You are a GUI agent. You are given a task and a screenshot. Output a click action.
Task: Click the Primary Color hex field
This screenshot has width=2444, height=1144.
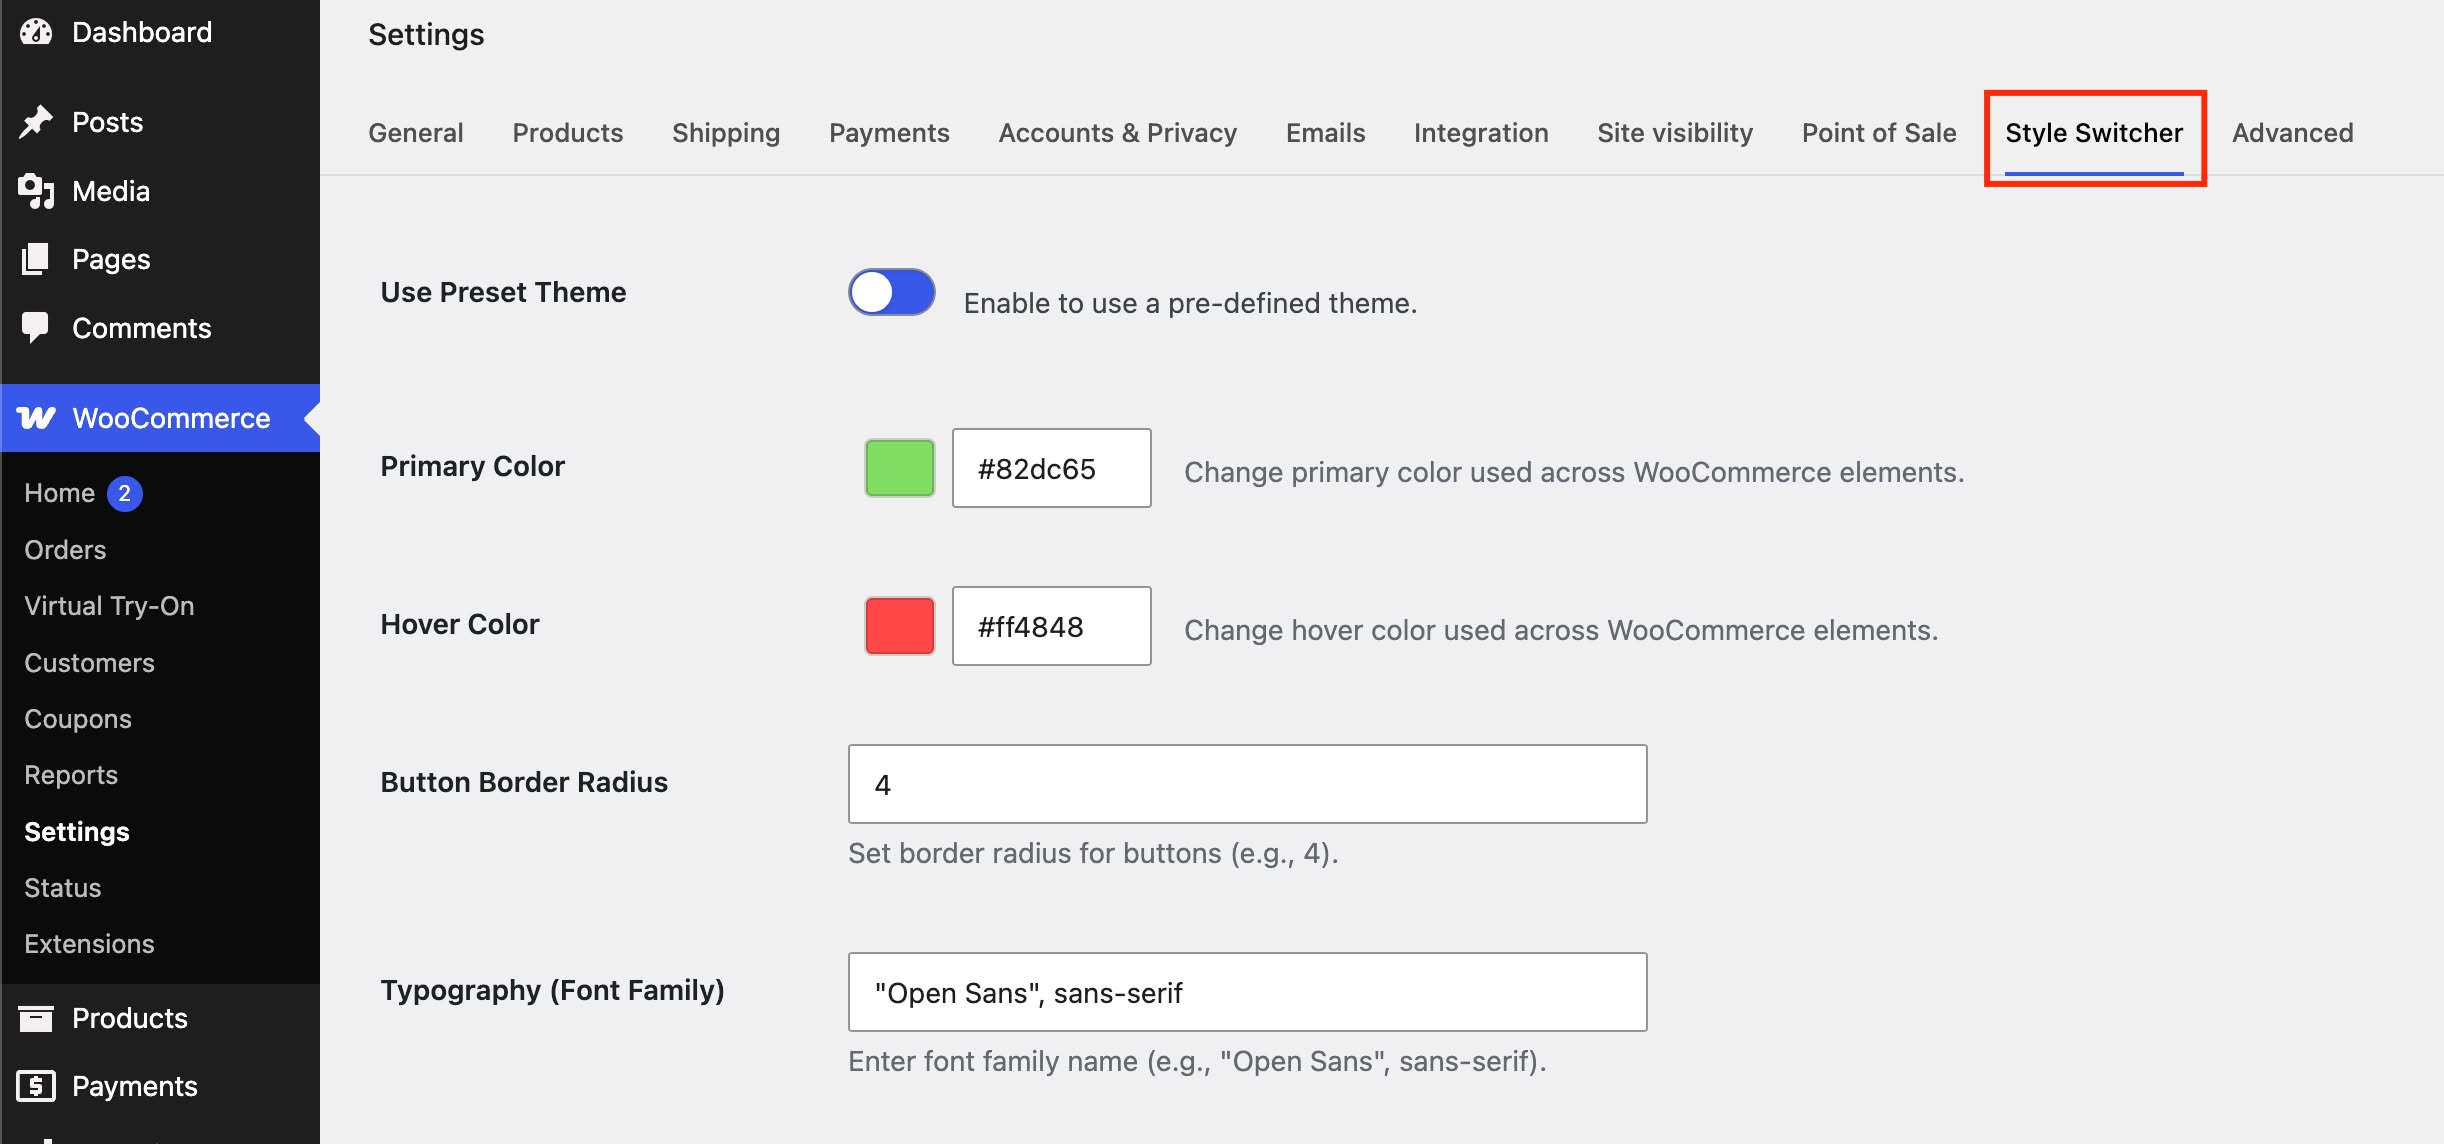coord(1052,468)
